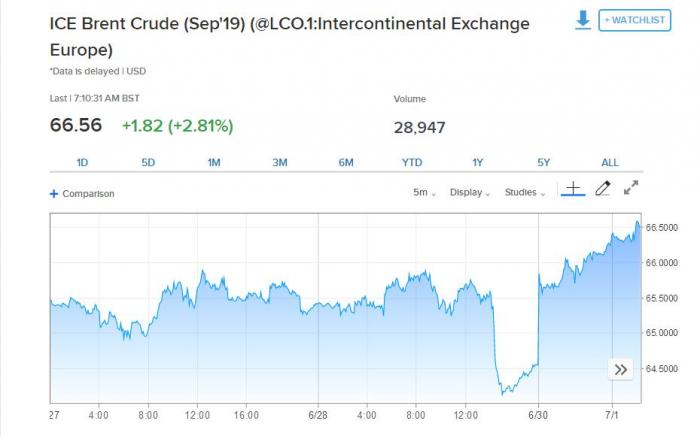
Task: Click the plus icon beside Comparison
Action: (x=54, y=194)
